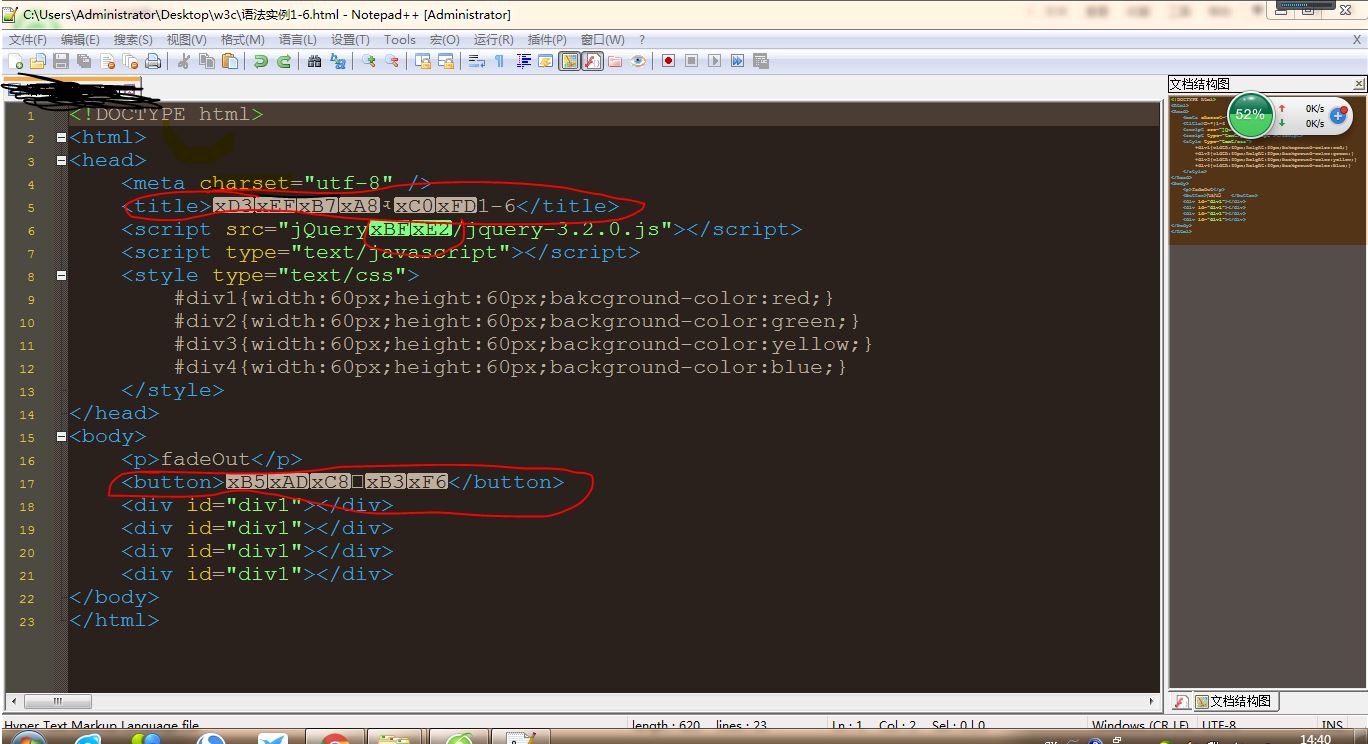Toggle word wrap in the toolbar
This screenshot has height=744, width=1368.
477,61
